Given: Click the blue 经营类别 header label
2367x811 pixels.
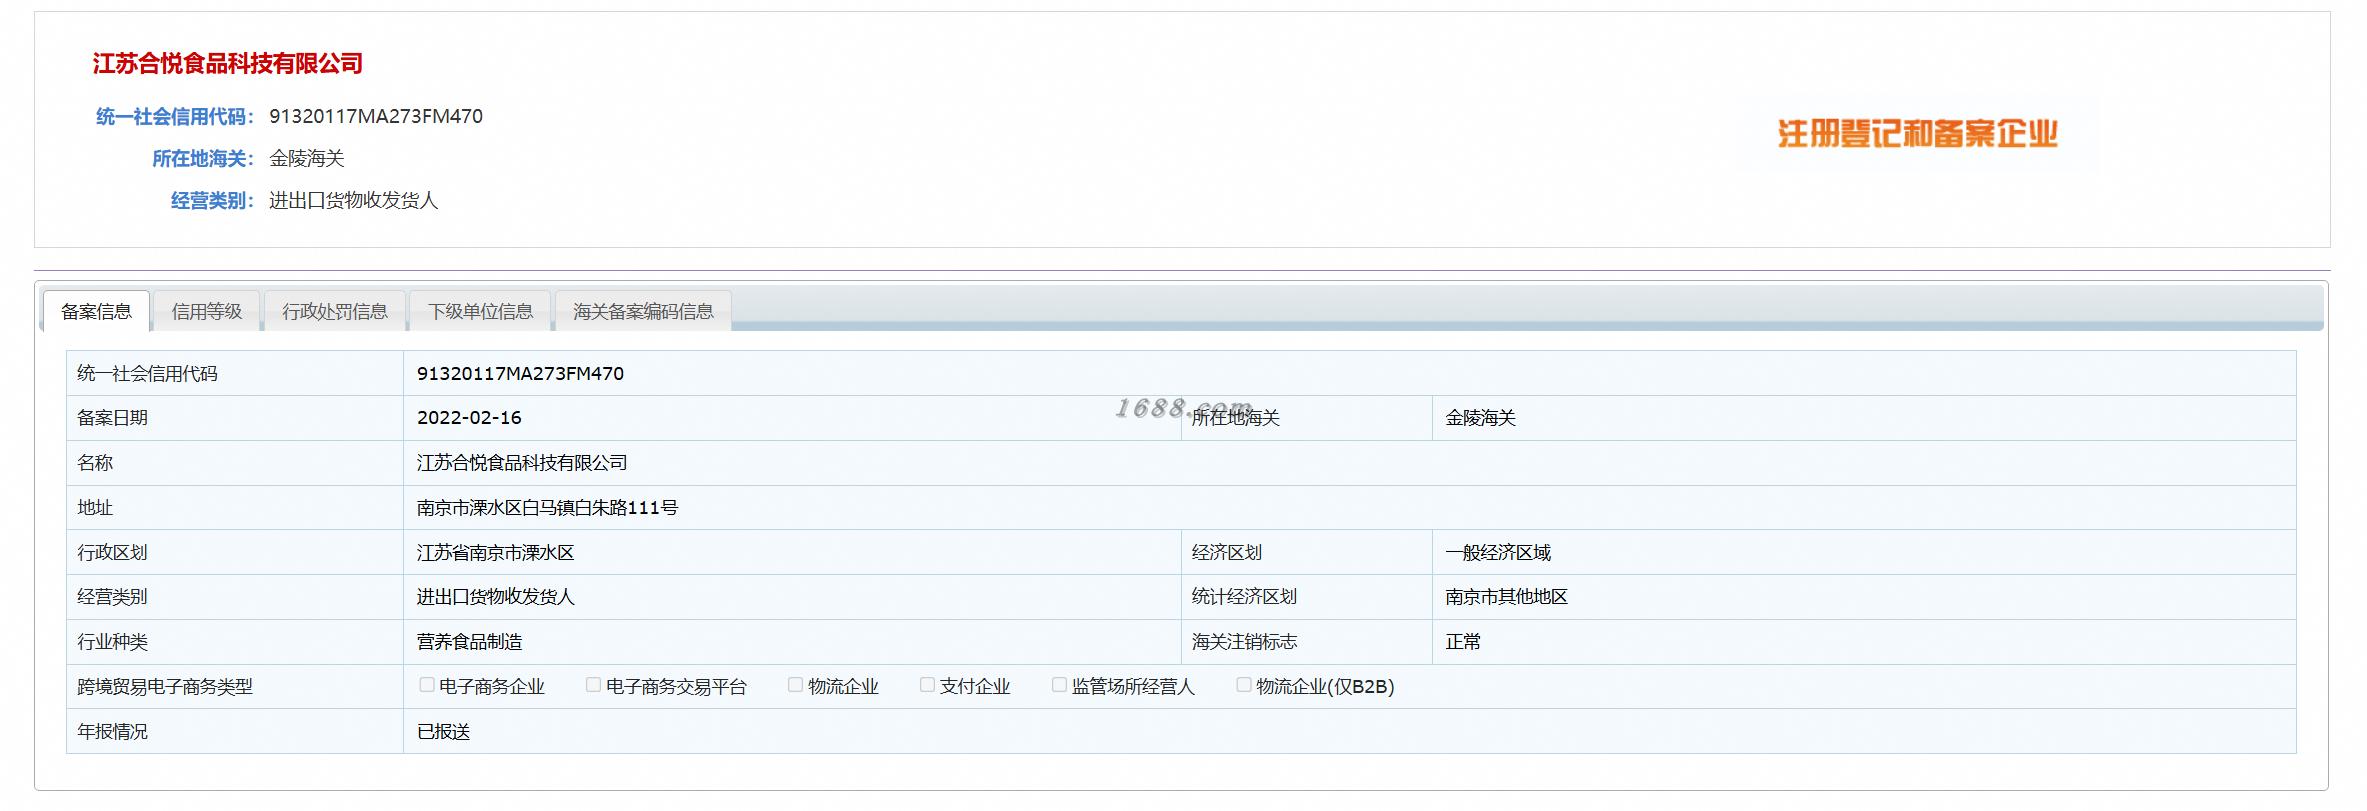Looking at the screenshot, I should pyautogui.click(x=212, y=200).
